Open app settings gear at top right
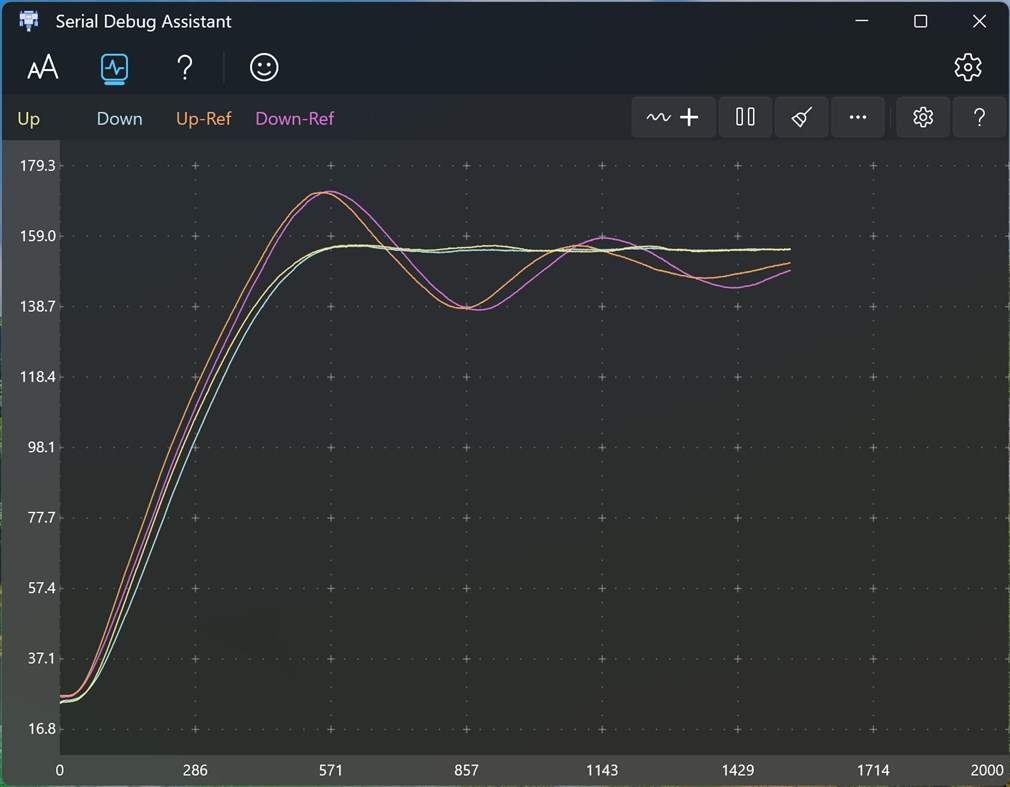Image resolution: width=1010 pixels, height=787 pixels. (967, 67)
